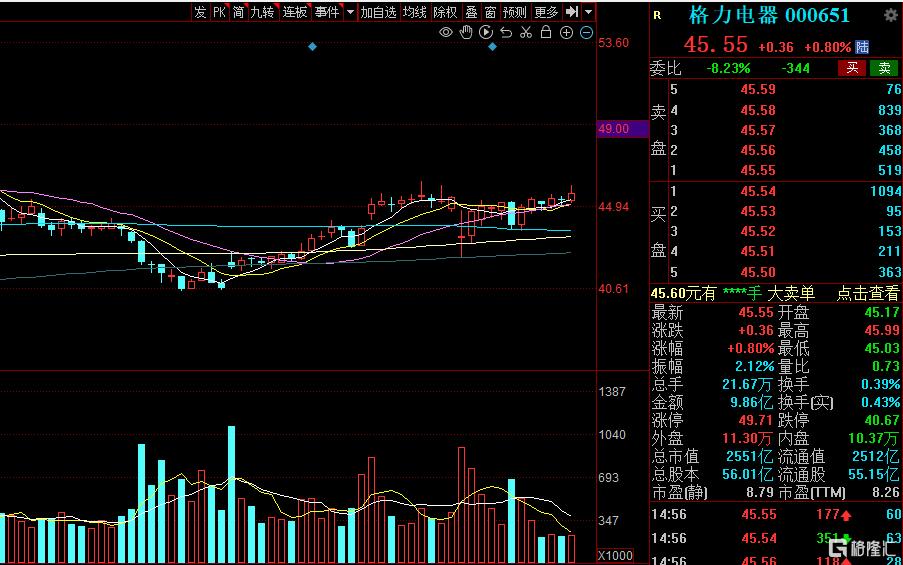Screen dimensions: 903x565
Task: Select the hand pan tool
Action: tap(466, 32)
